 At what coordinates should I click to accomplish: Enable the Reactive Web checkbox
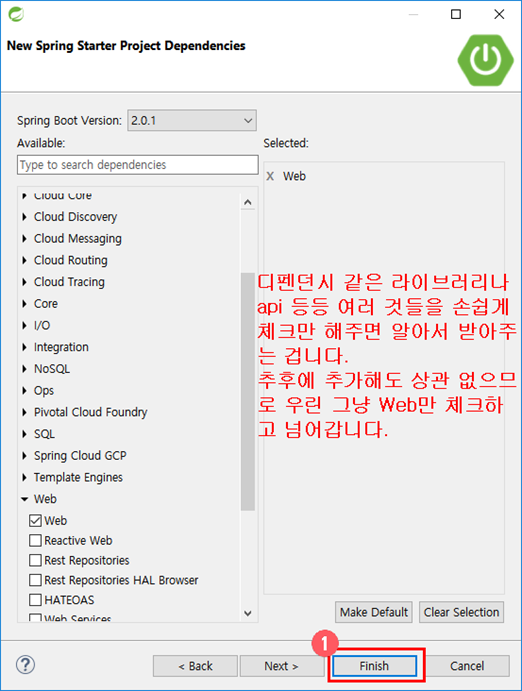[x=35, y=540]
